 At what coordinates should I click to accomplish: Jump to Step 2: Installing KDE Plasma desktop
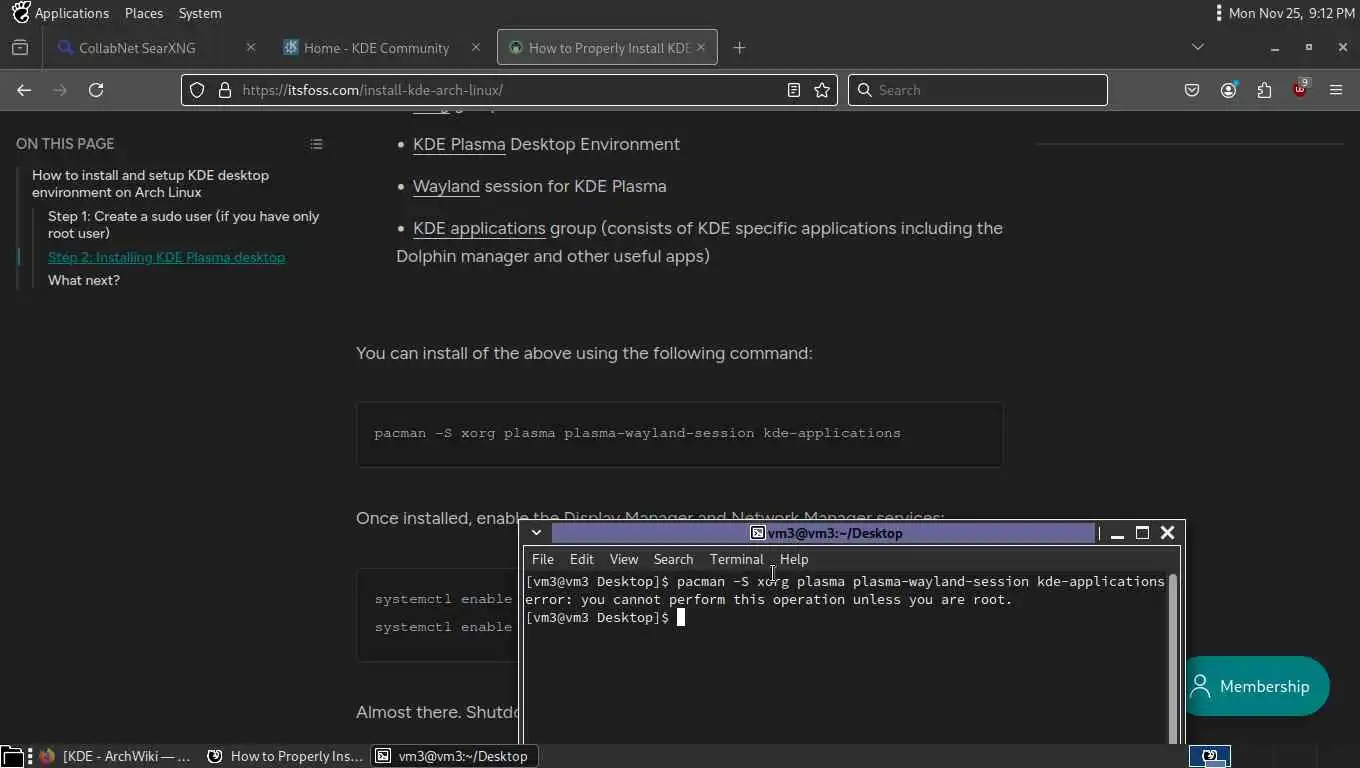(166, 257)
